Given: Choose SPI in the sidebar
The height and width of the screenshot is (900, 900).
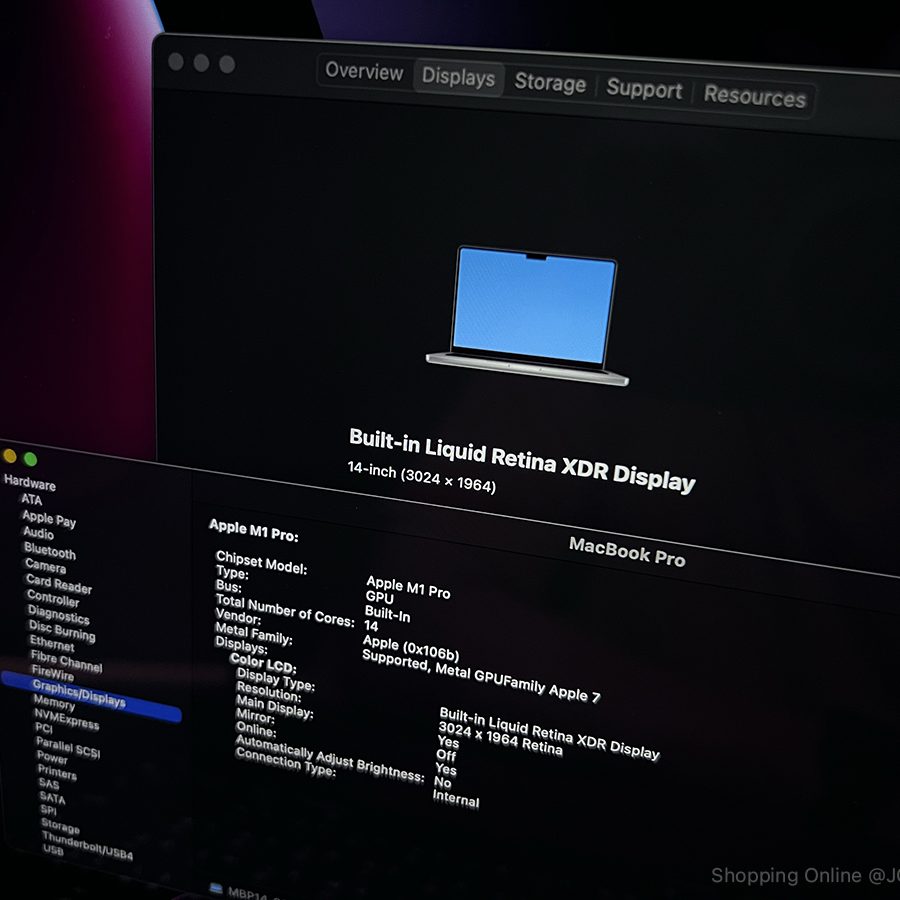Looking at the screenshot, I should point(48,810).
